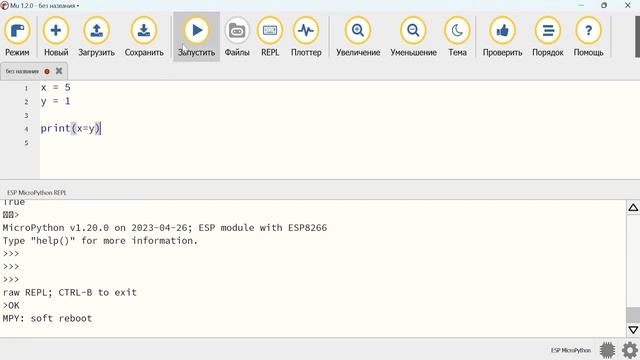Open the Файлы files panel

click(x=237, y=37)
